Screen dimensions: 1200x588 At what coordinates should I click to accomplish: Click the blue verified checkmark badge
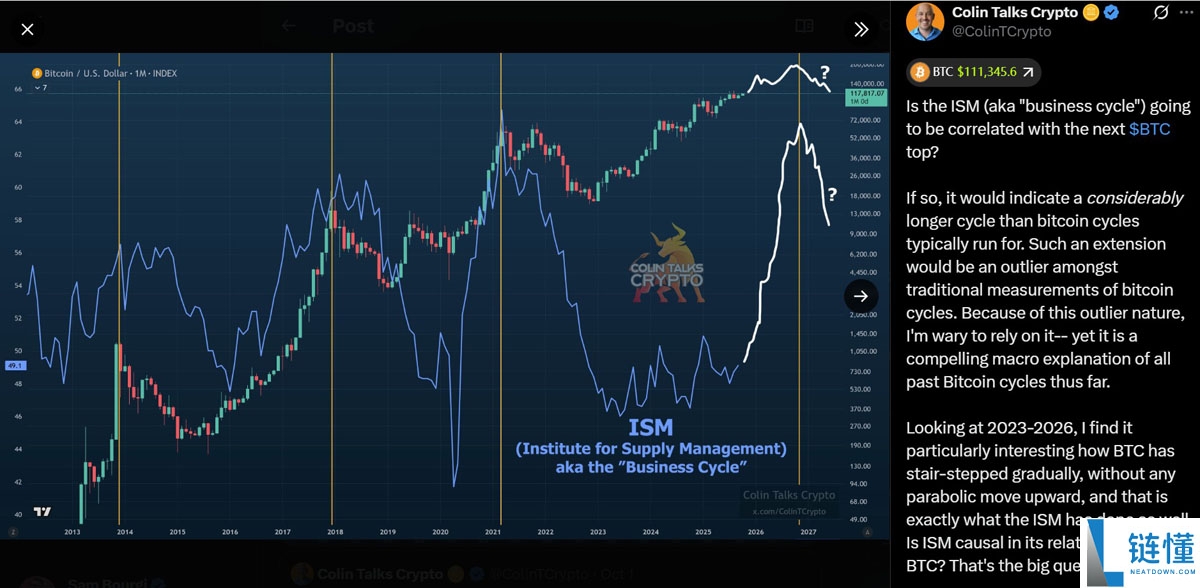(x=1111, y=13)
